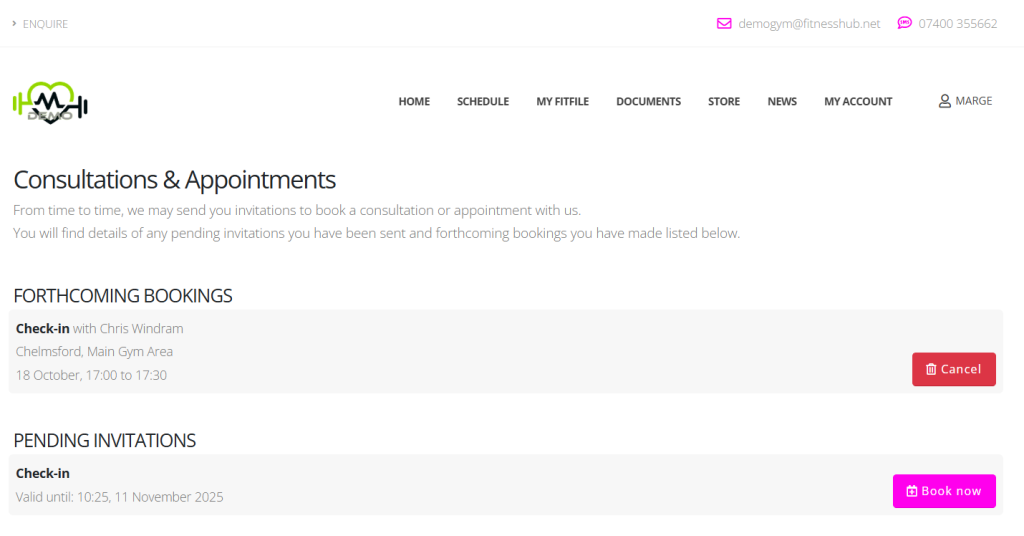Screen dimensions: 1024x536
Task: Select the Check-in with Chris Windram booking
Action: click(x=99, y=328)
